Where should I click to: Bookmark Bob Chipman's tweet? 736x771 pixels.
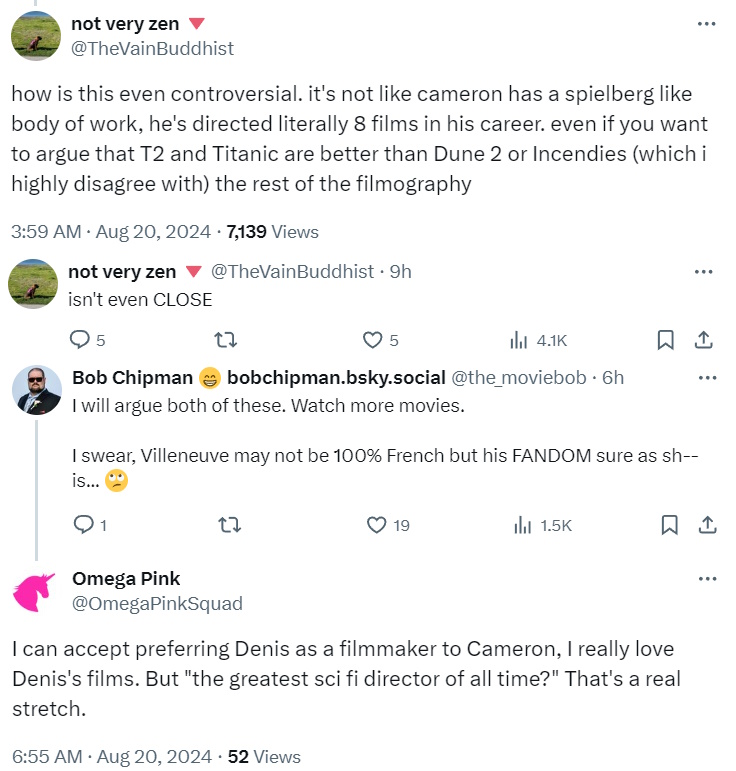coord(669,525)
